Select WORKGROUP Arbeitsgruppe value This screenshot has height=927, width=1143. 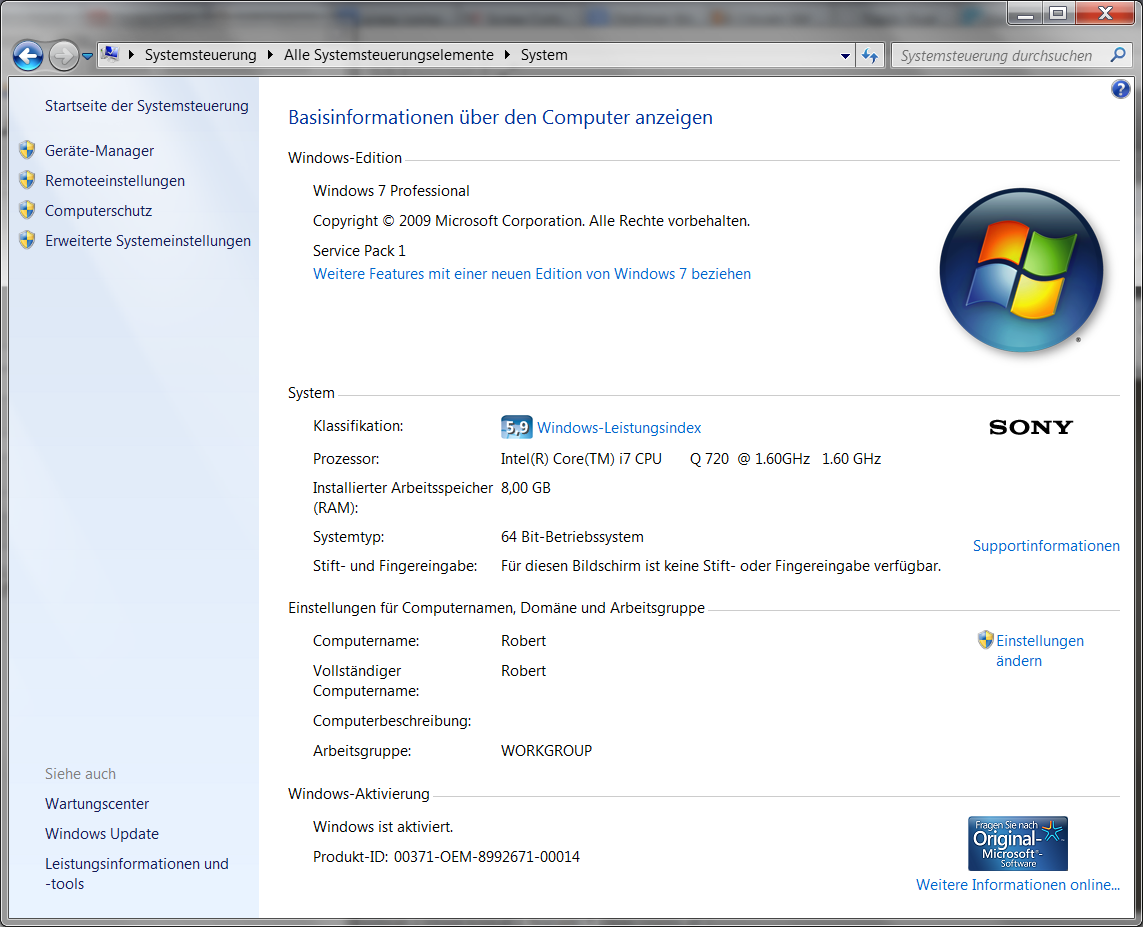pyautogui.click(x=547, y=751)
